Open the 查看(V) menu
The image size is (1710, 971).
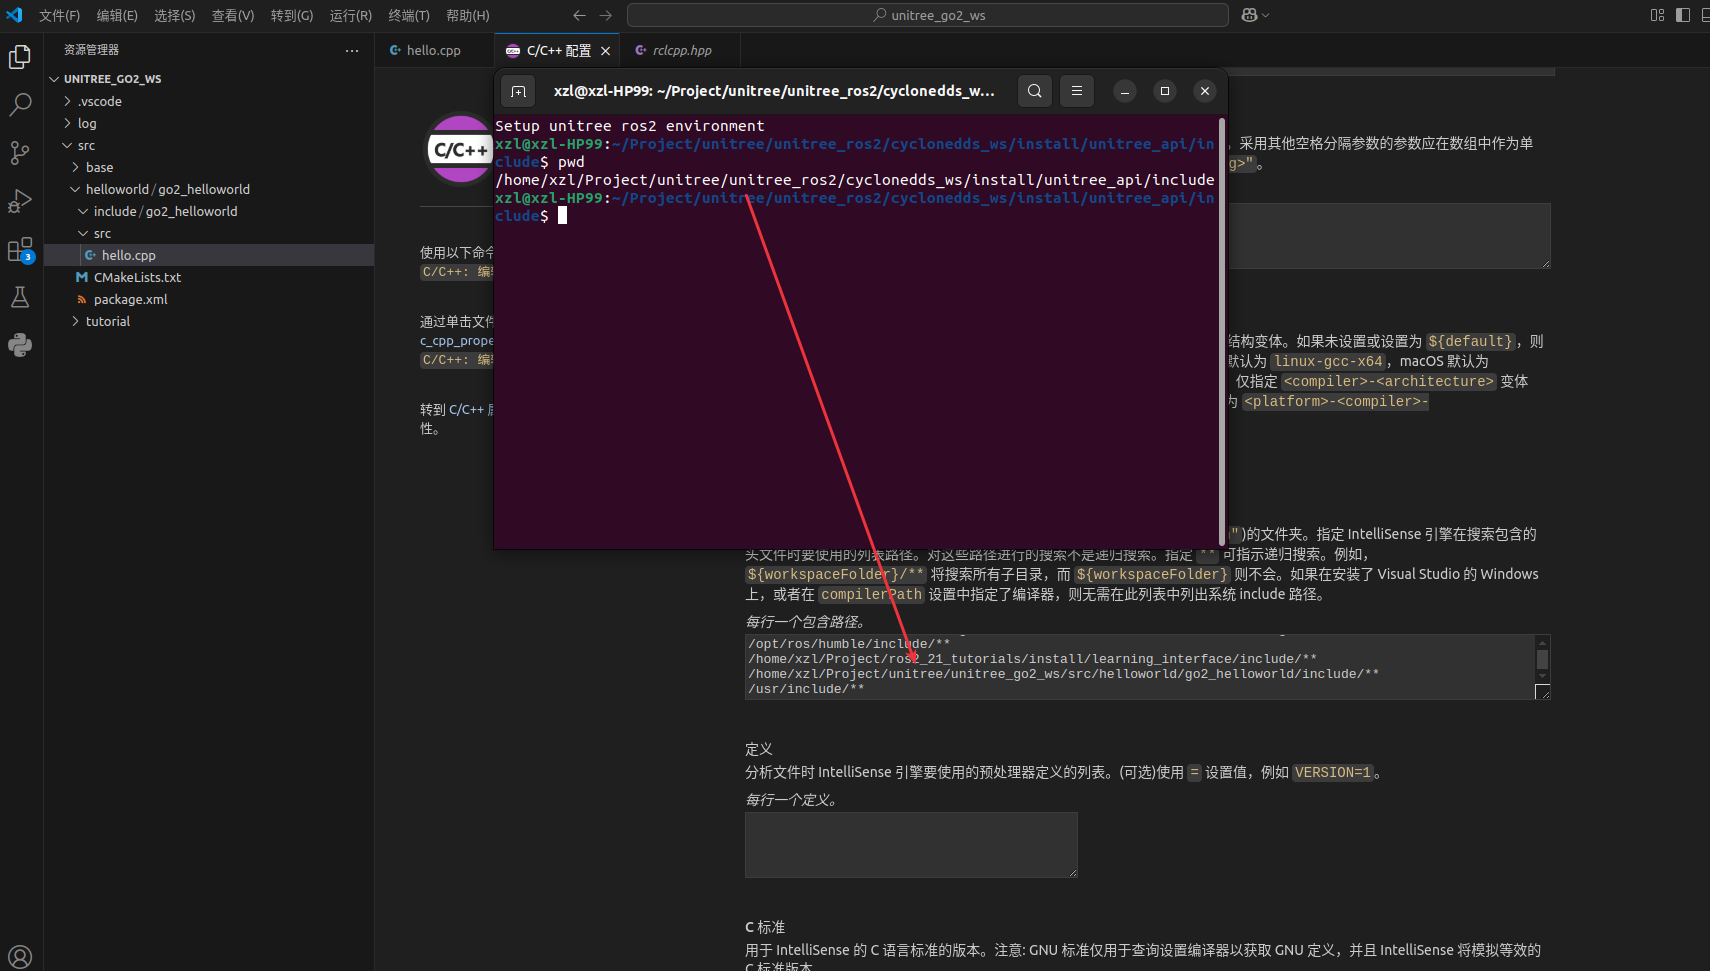[x=233, y=15]
